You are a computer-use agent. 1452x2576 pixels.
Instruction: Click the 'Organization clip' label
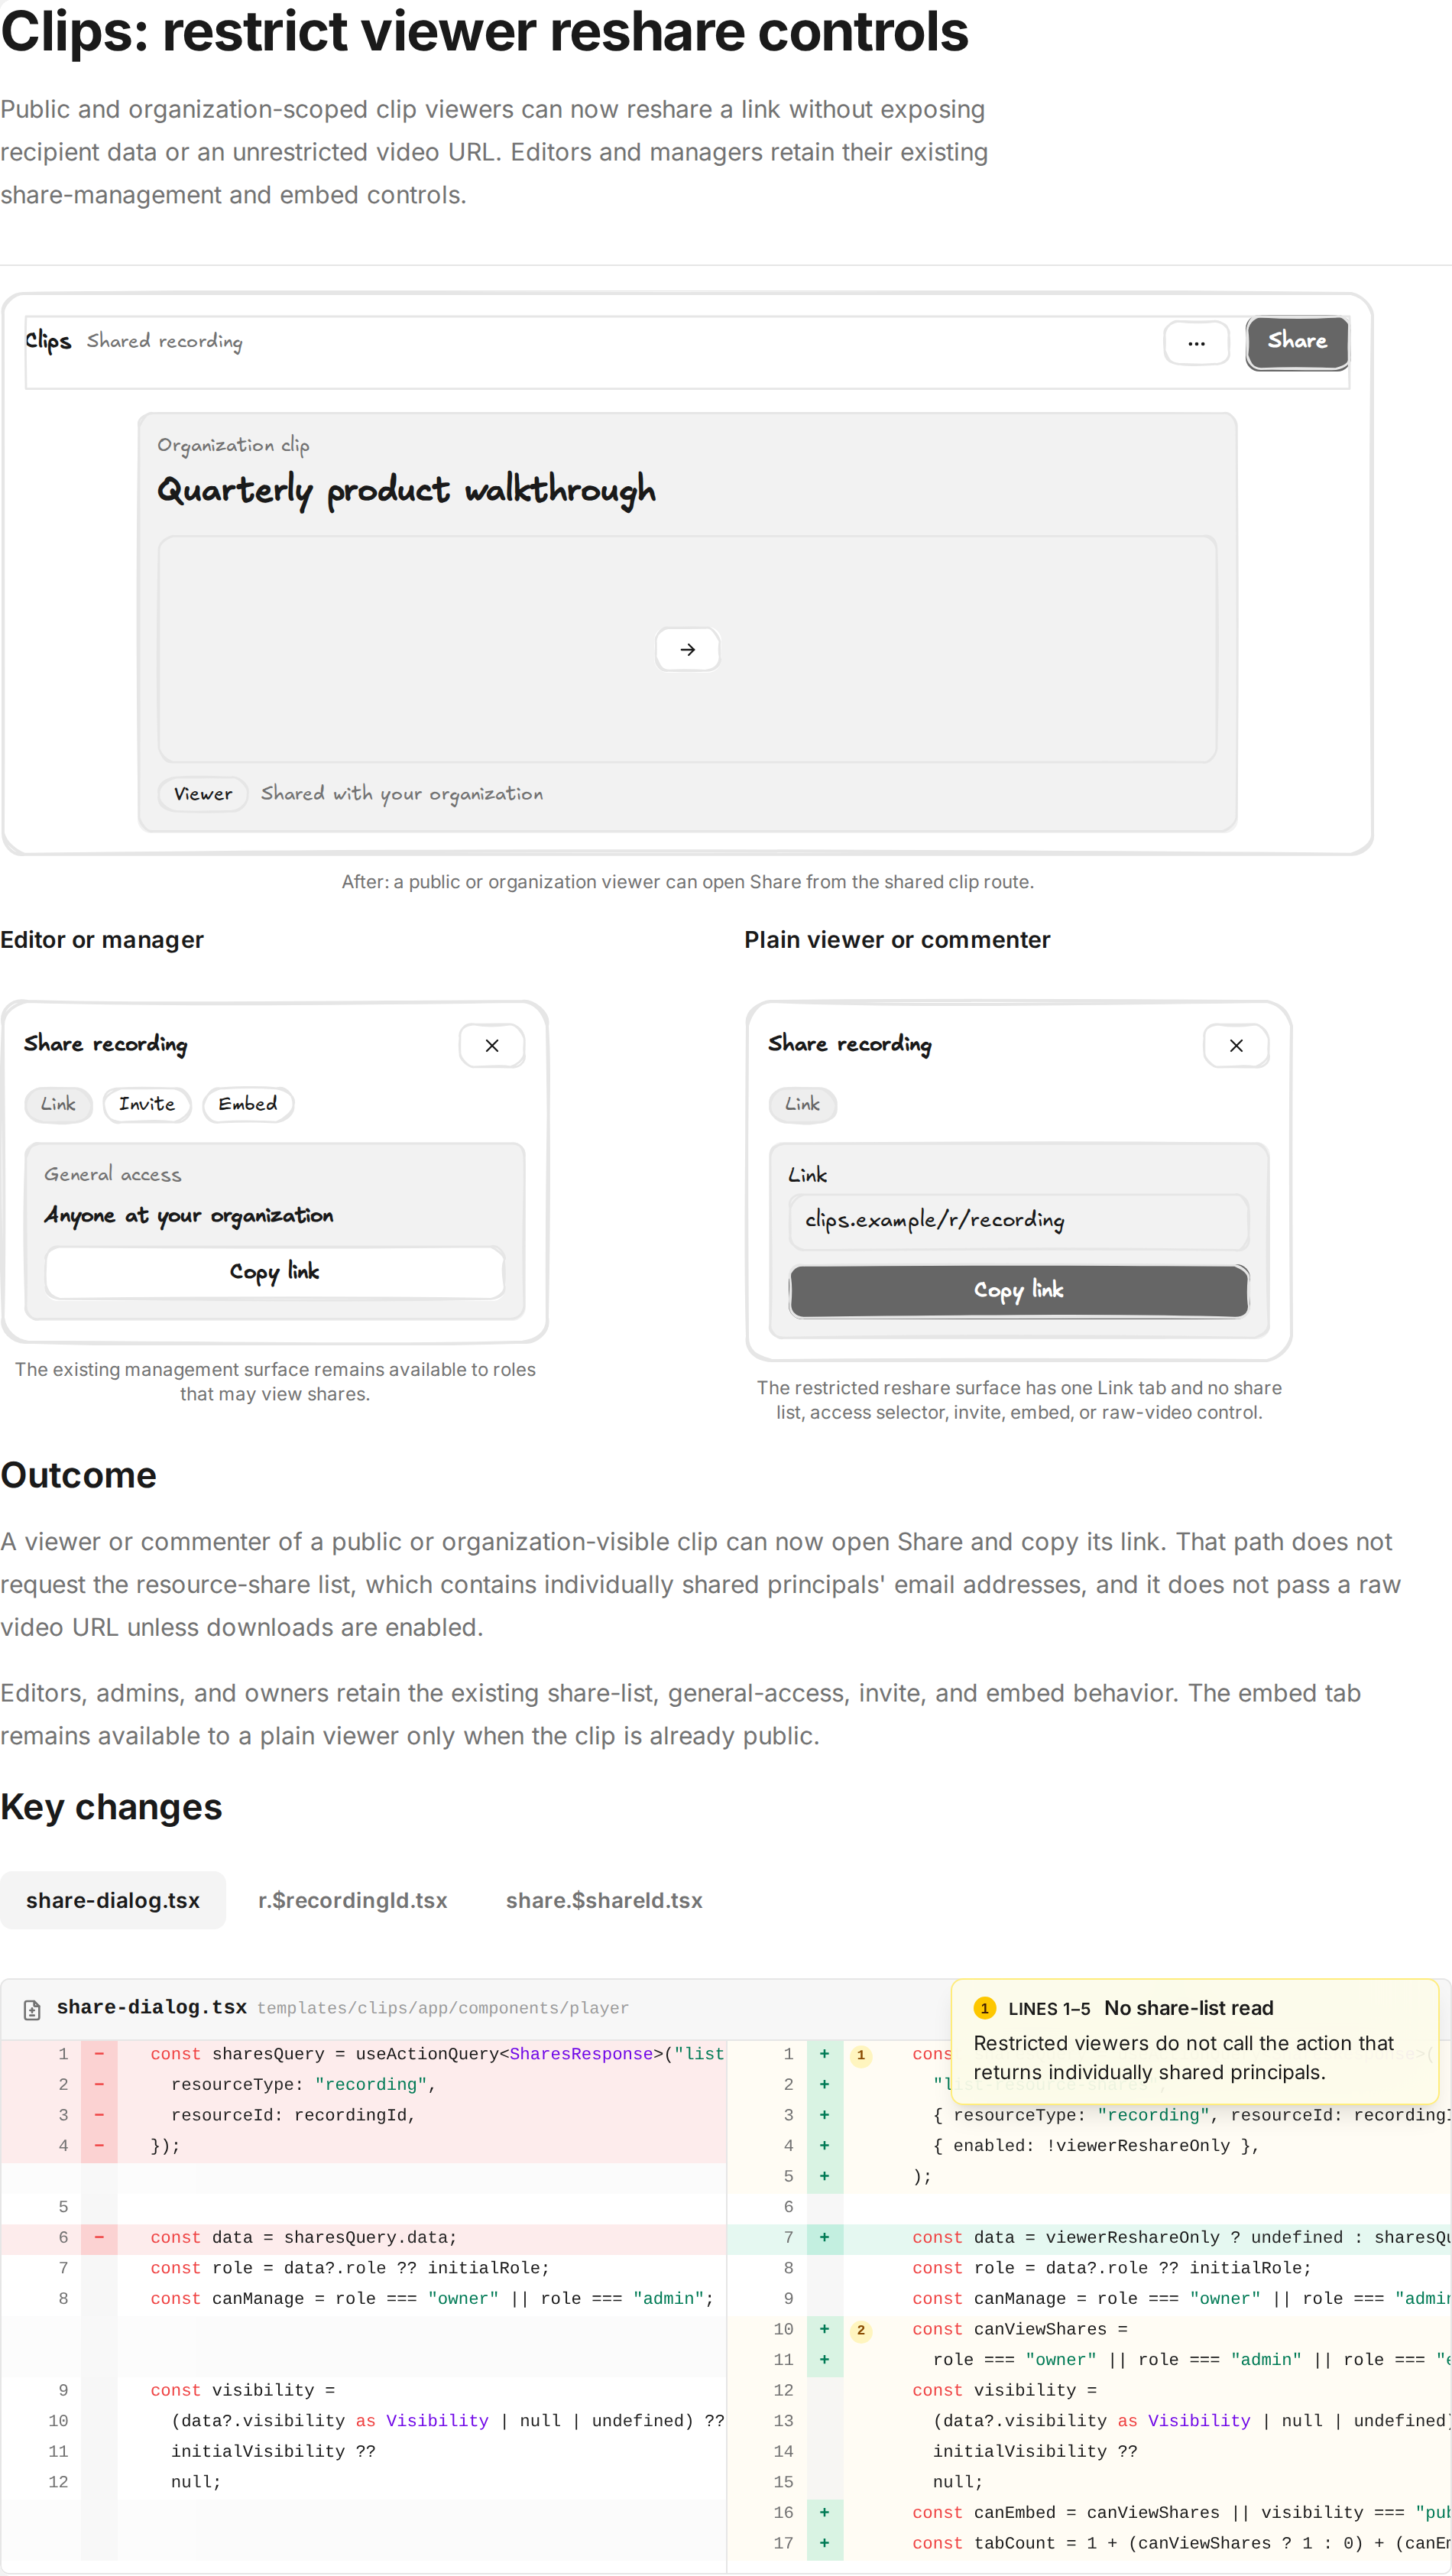coord(233,445)
